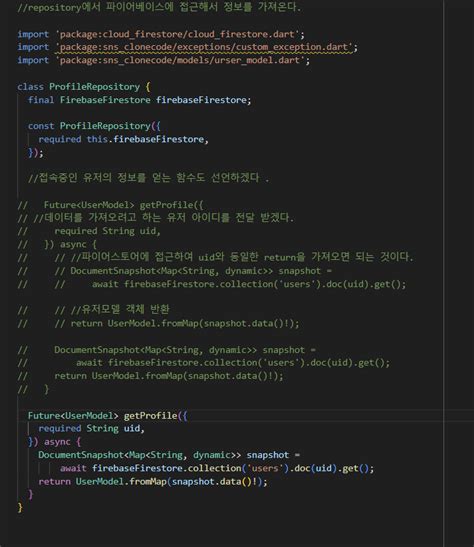Click the 'const ProfileRepository({' constructor line
The height and width of the screenshot is (547, 474).
[94, 126]
